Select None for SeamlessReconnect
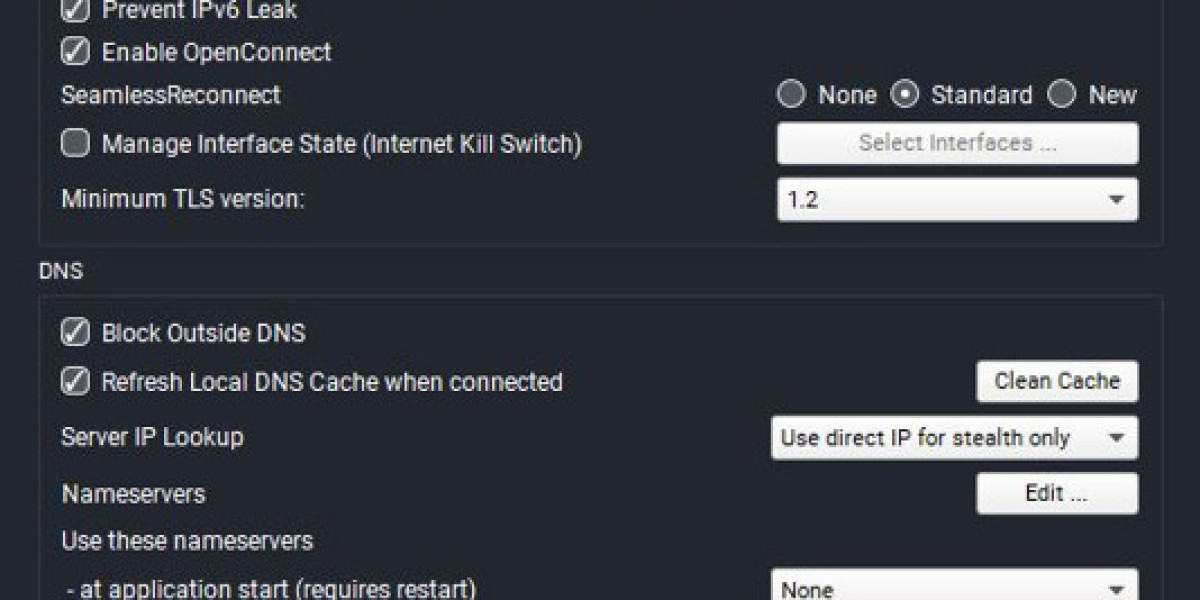The image size is (1200, 600). click(791, 95)
